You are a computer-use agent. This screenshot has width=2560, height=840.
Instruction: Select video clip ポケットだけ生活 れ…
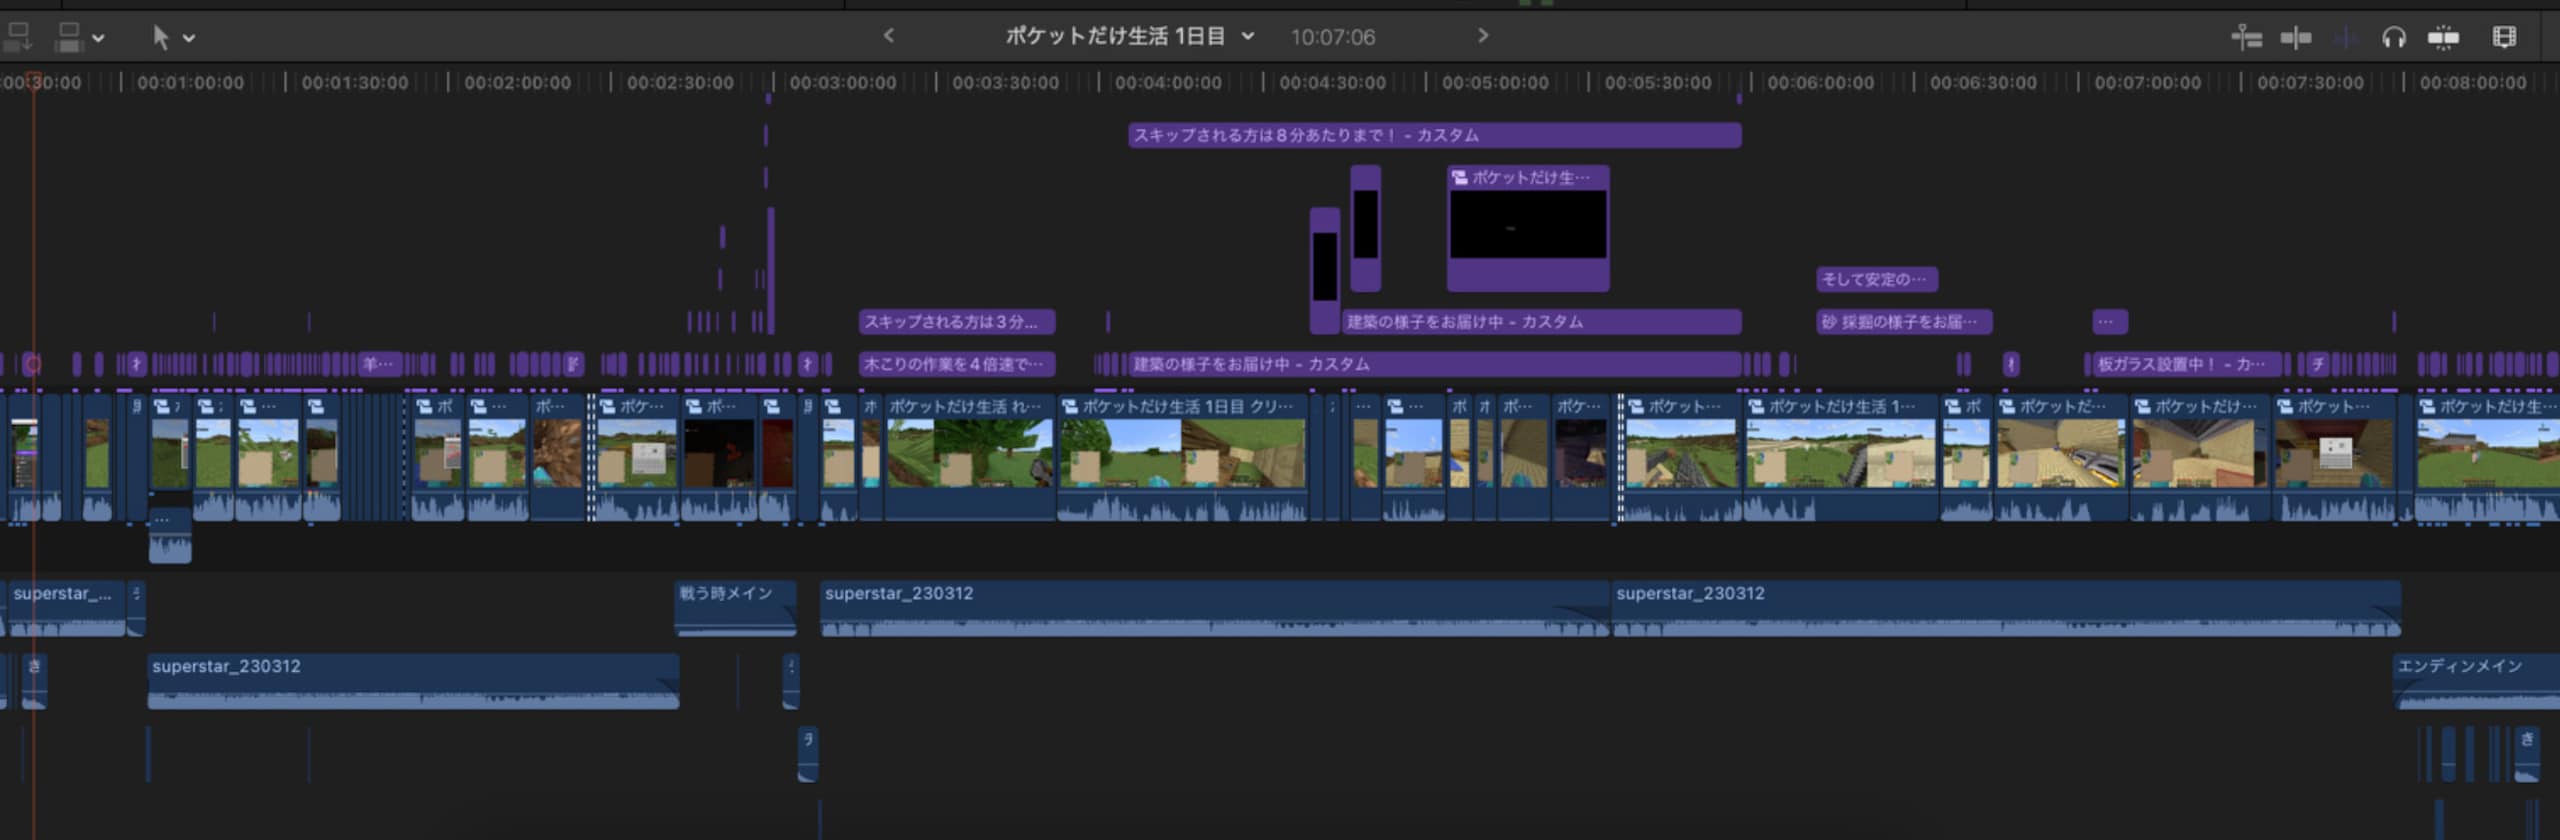pyautogui.click(x=969, y=457)
